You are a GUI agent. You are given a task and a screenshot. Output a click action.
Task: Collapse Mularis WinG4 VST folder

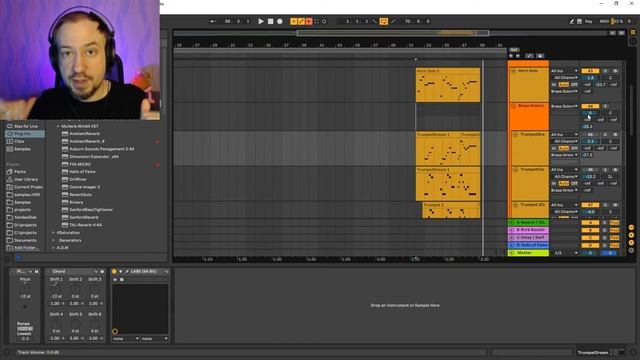pyautogui.click(x=58, y=127)
